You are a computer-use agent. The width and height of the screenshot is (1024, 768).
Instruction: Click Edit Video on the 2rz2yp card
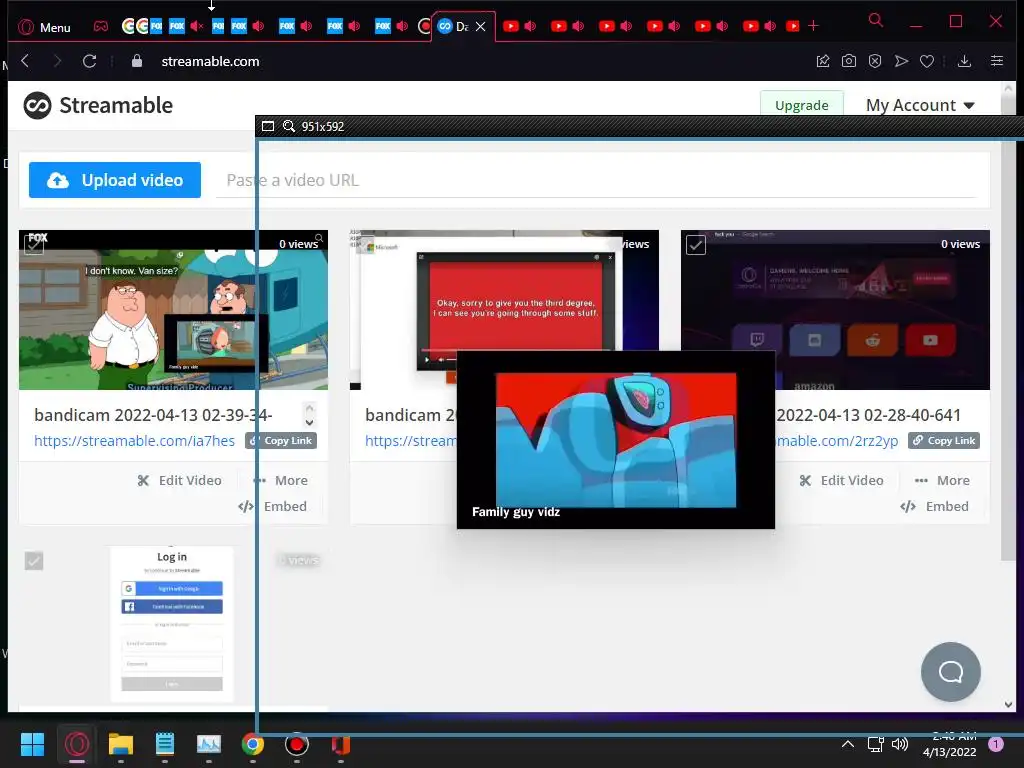[841, 481]
